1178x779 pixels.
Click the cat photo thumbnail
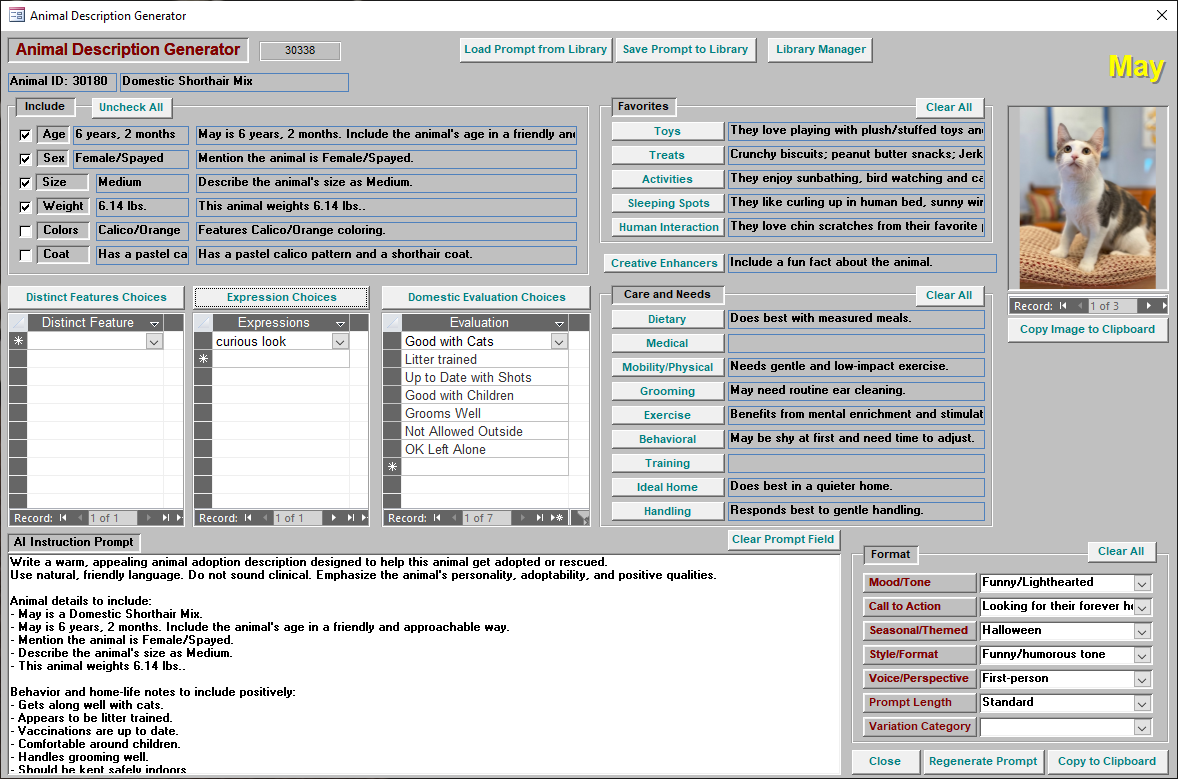pos(1087,198)
